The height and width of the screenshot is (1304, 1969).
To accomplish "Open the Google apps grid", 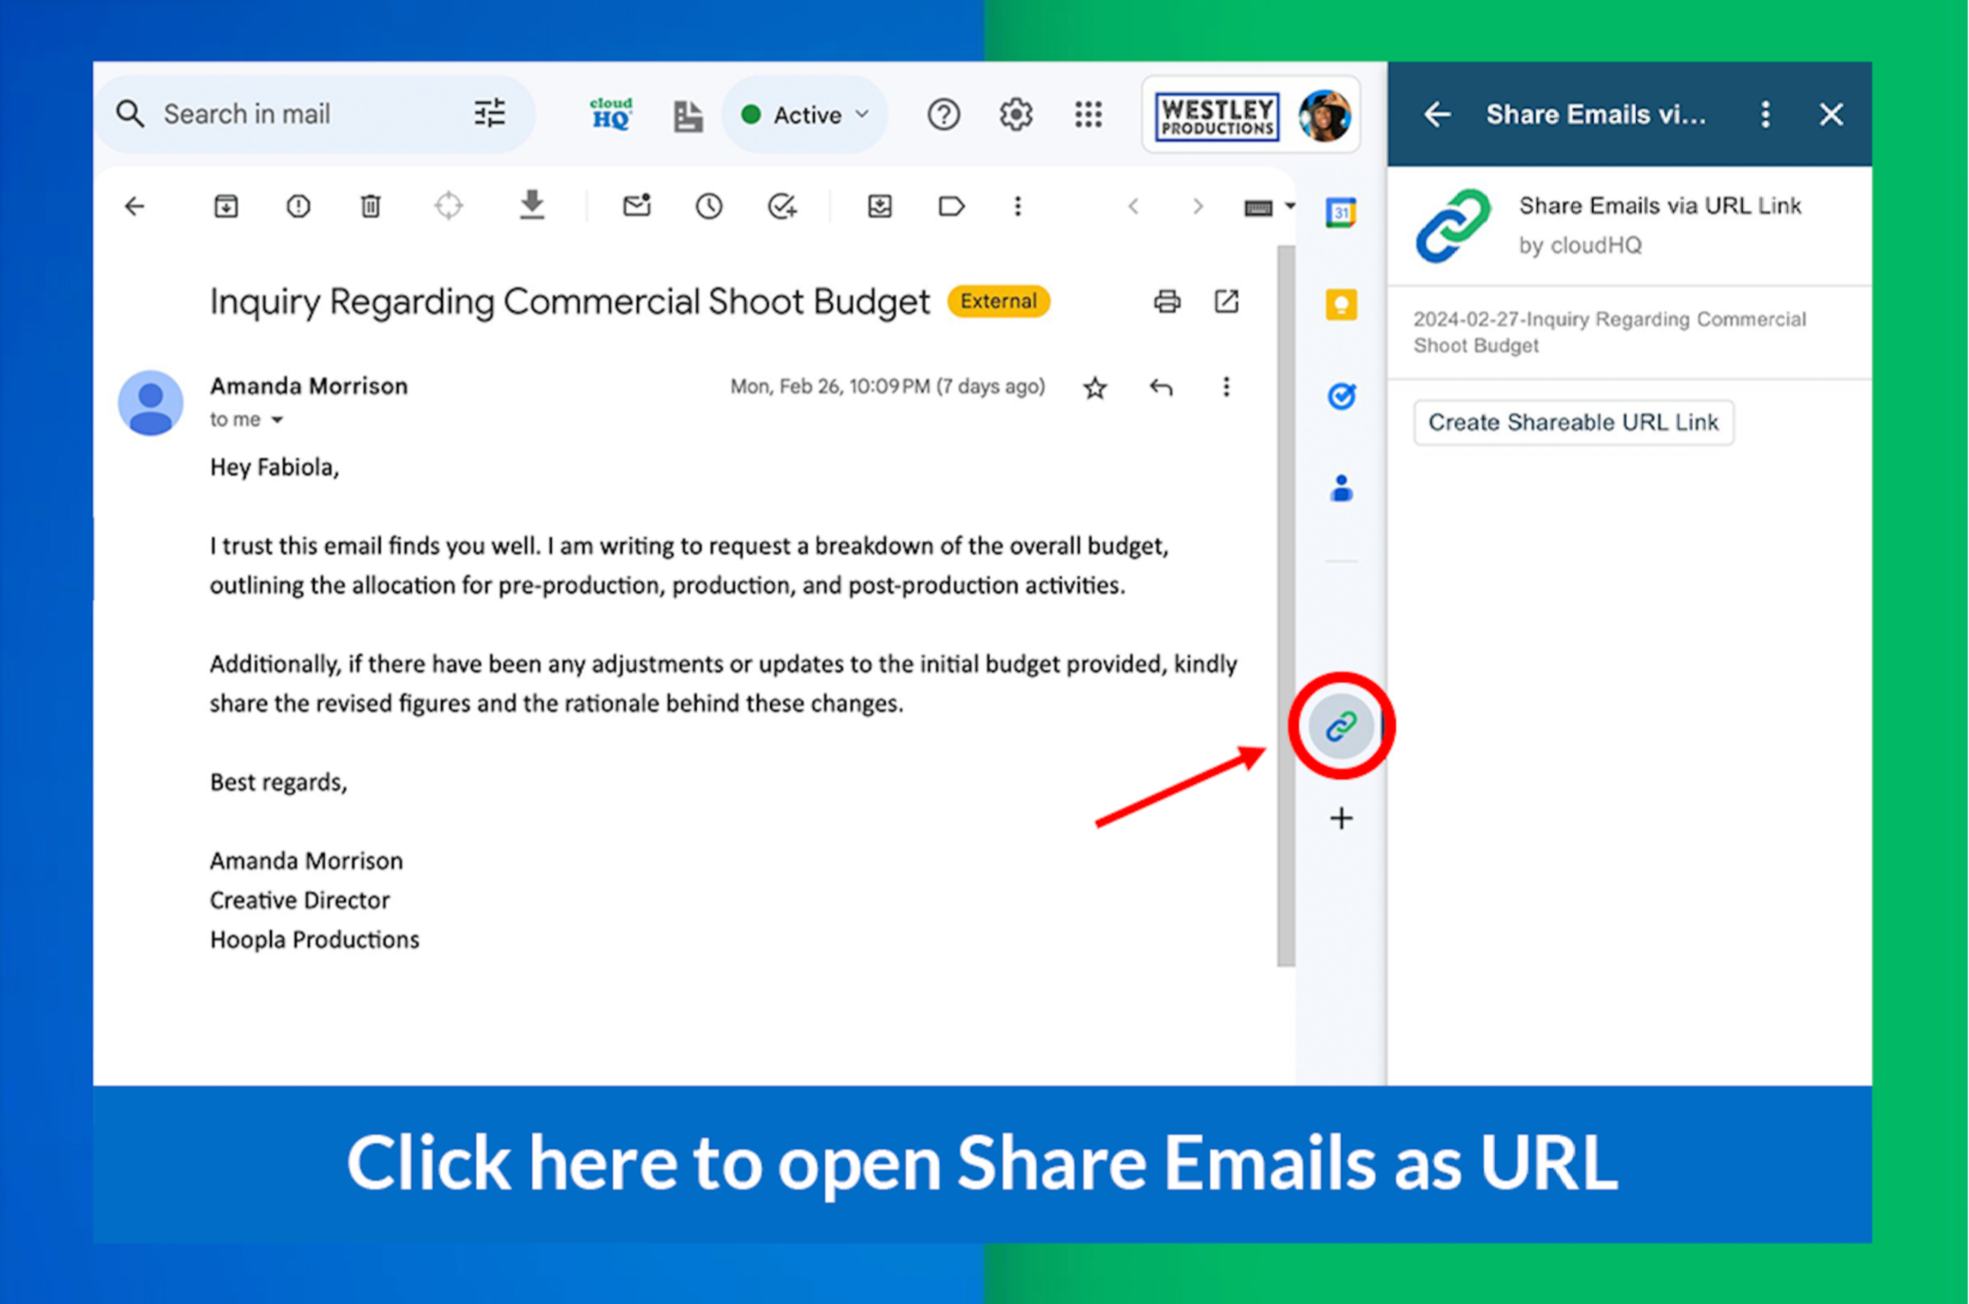I will [1088, 115].
